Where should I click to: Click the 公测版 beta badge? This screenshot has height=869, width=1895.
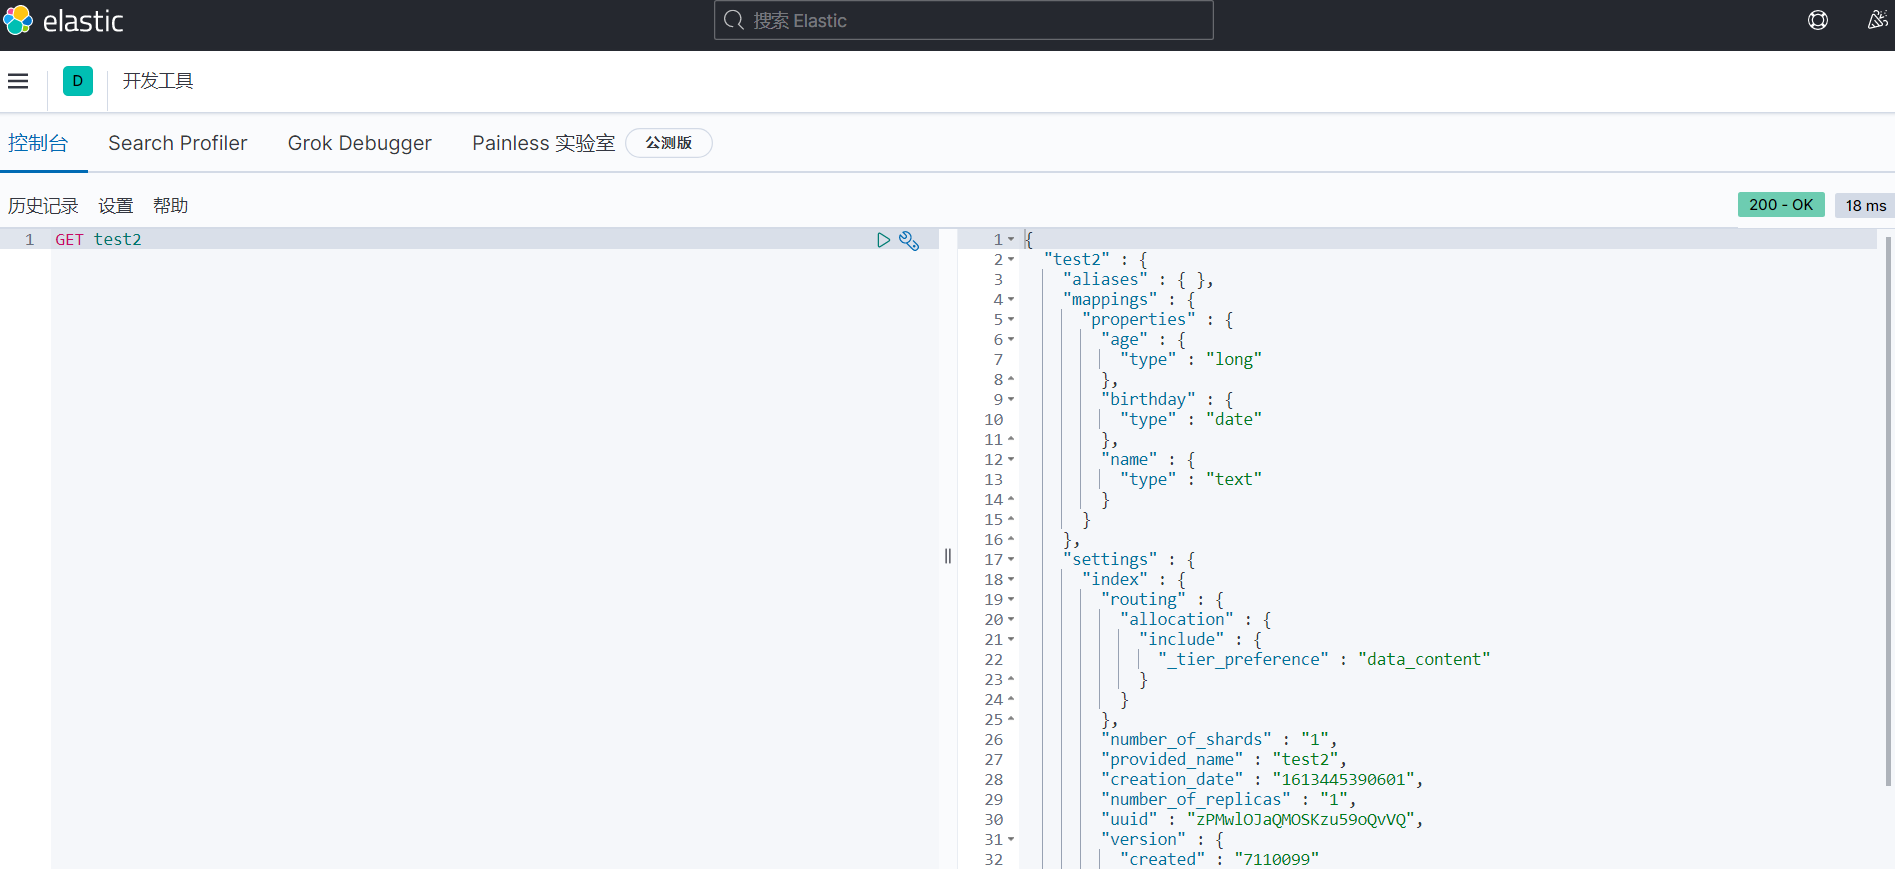point(669,143)
